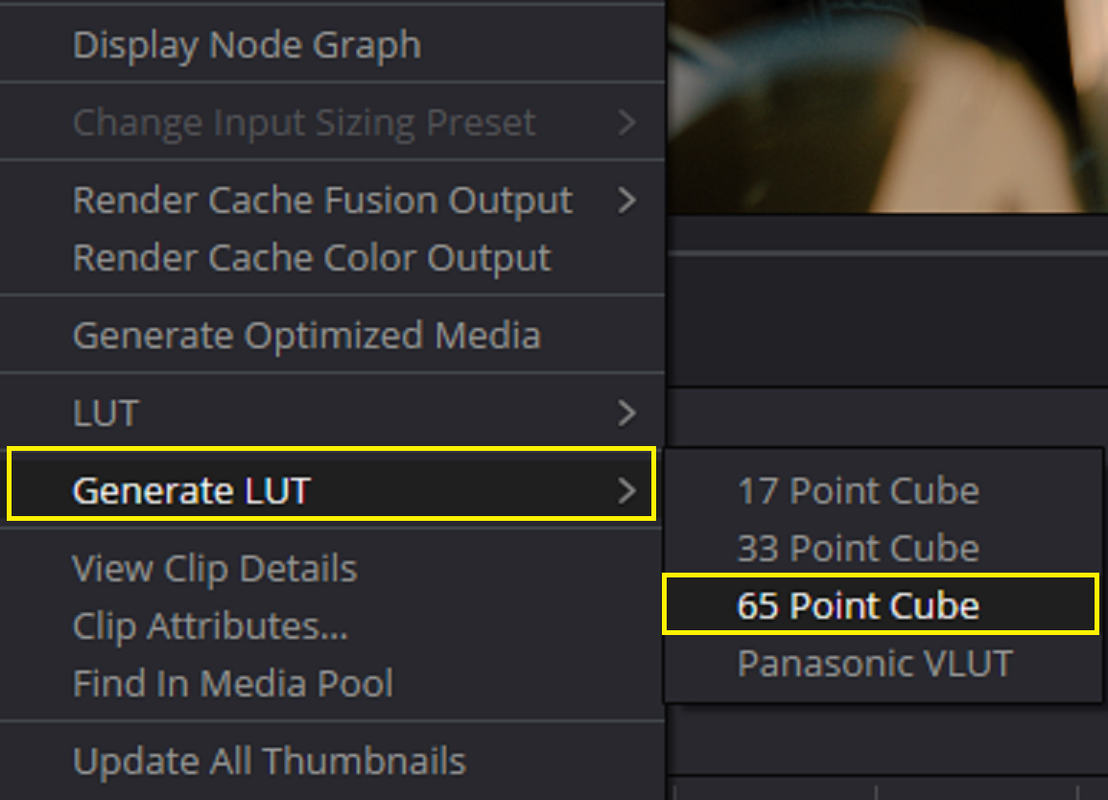The height and width of the screenshot is (800, 1108).
Task: Choose Render Cache Color Output
Action: (332, 258)
